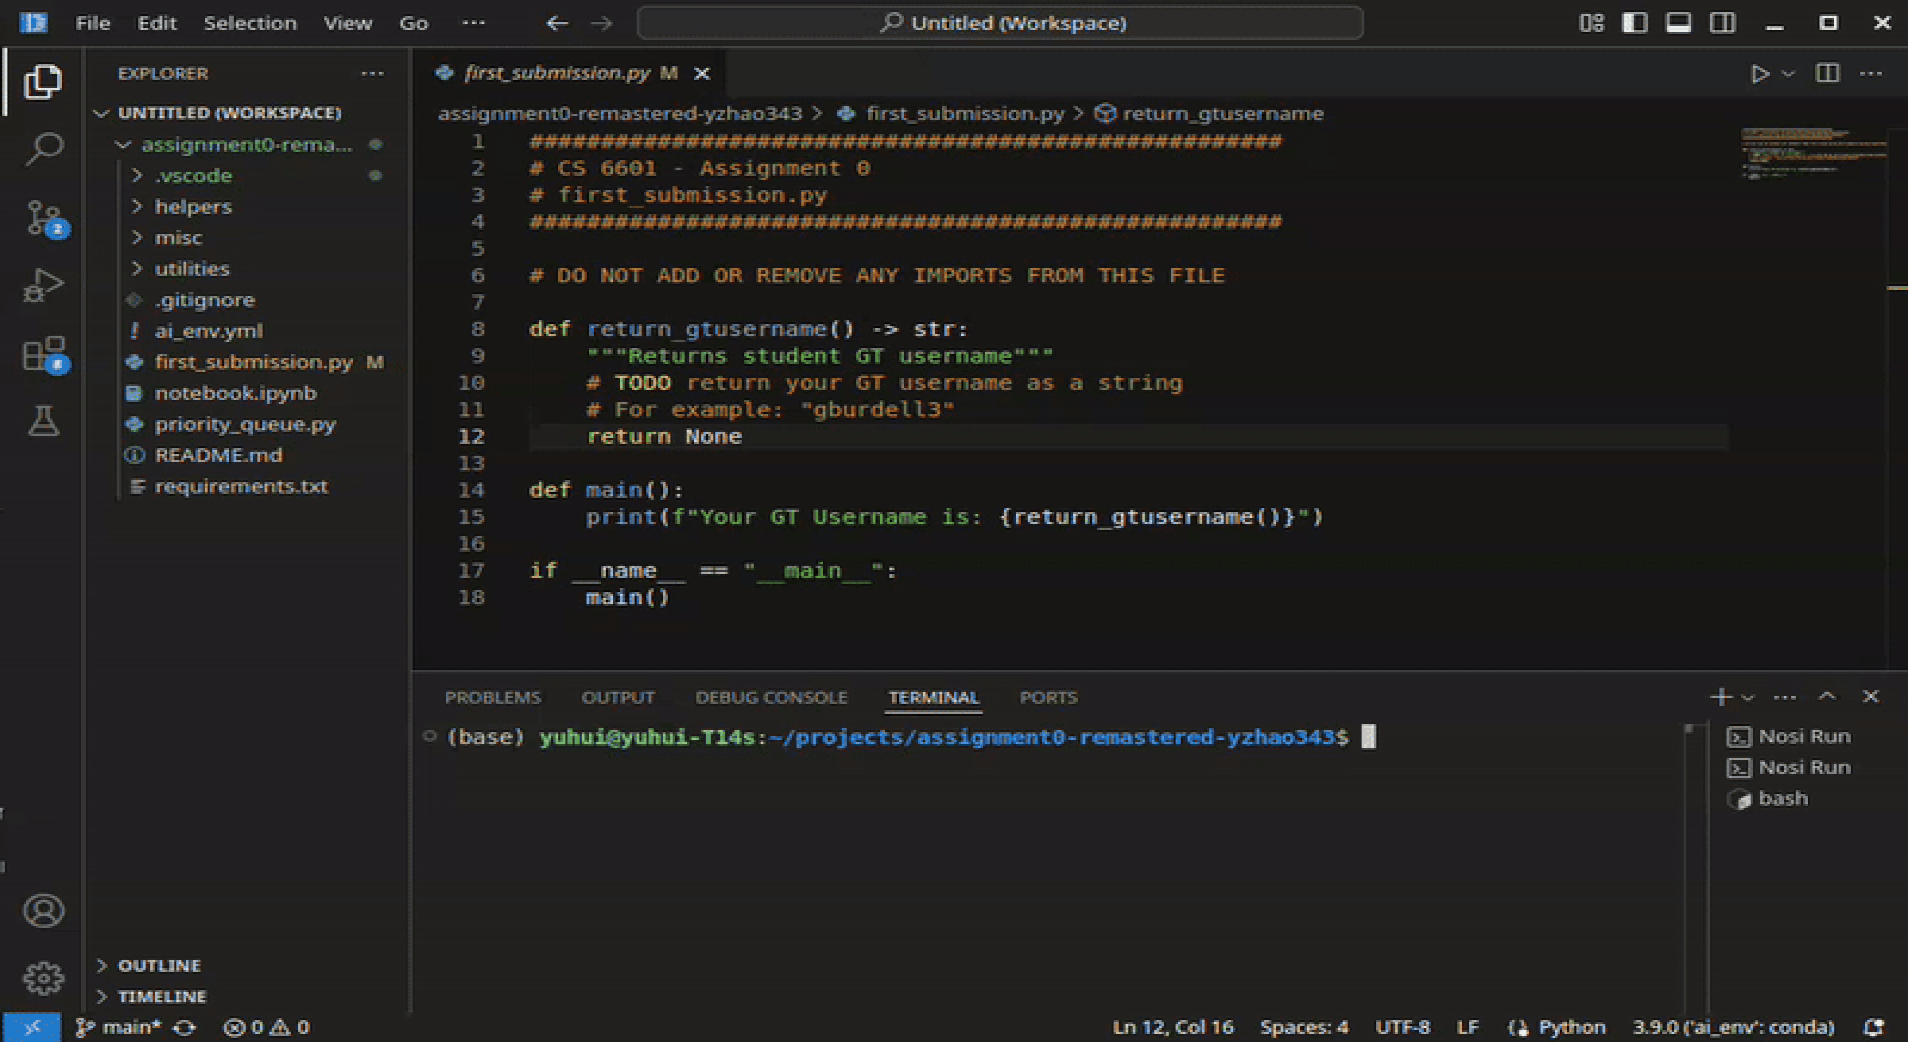Split the editor to the right
Image resolution: width=1908 pixels, height=1042 pixels.
[x=1827, y=74]
